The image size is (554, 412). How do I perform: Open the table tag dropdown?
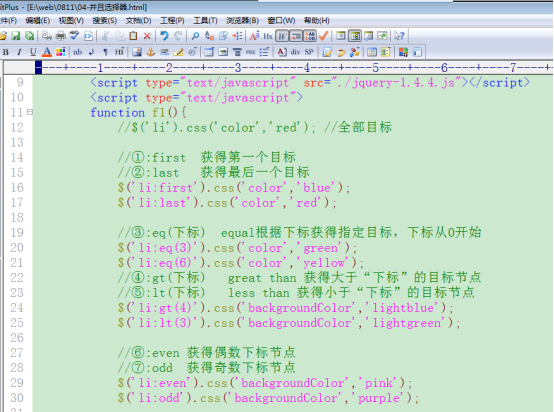209,52
